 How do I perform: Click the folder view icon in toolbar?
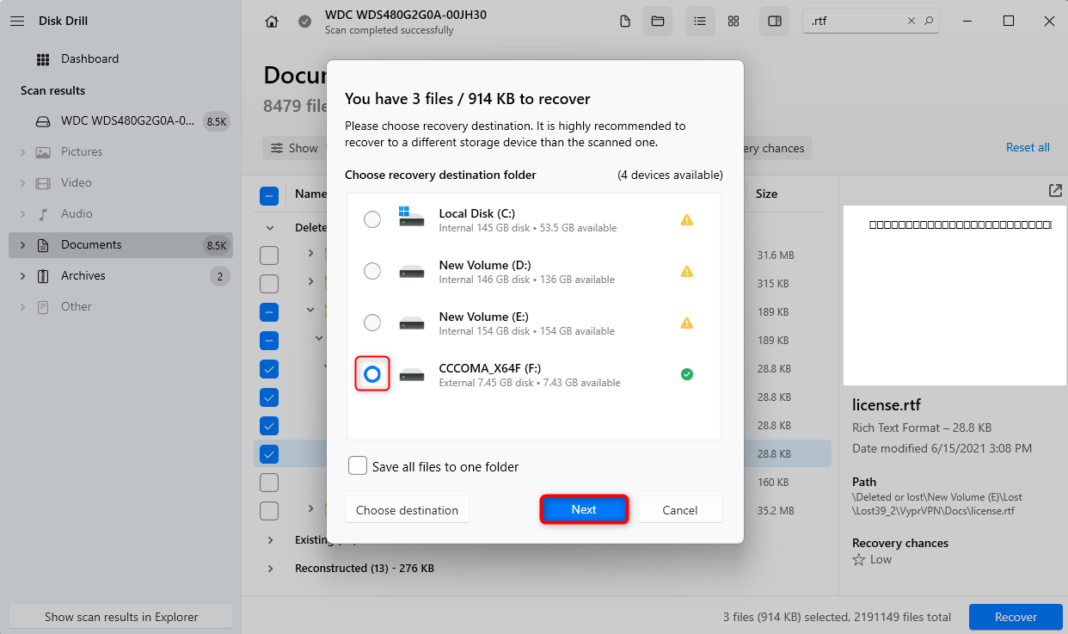[x=657, y=20]
